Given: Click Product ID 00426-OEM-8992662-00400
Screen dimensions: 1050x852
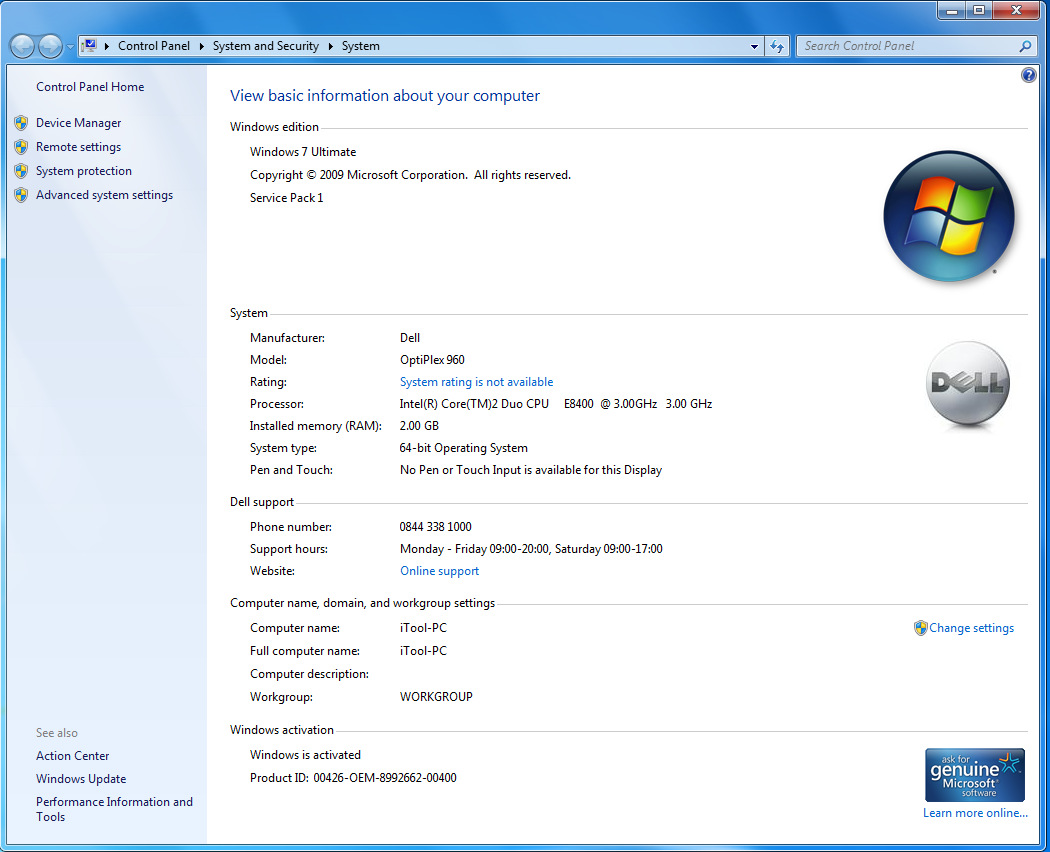Looking at the screenshot, I should pyautogui.click(x=353, y=778).
